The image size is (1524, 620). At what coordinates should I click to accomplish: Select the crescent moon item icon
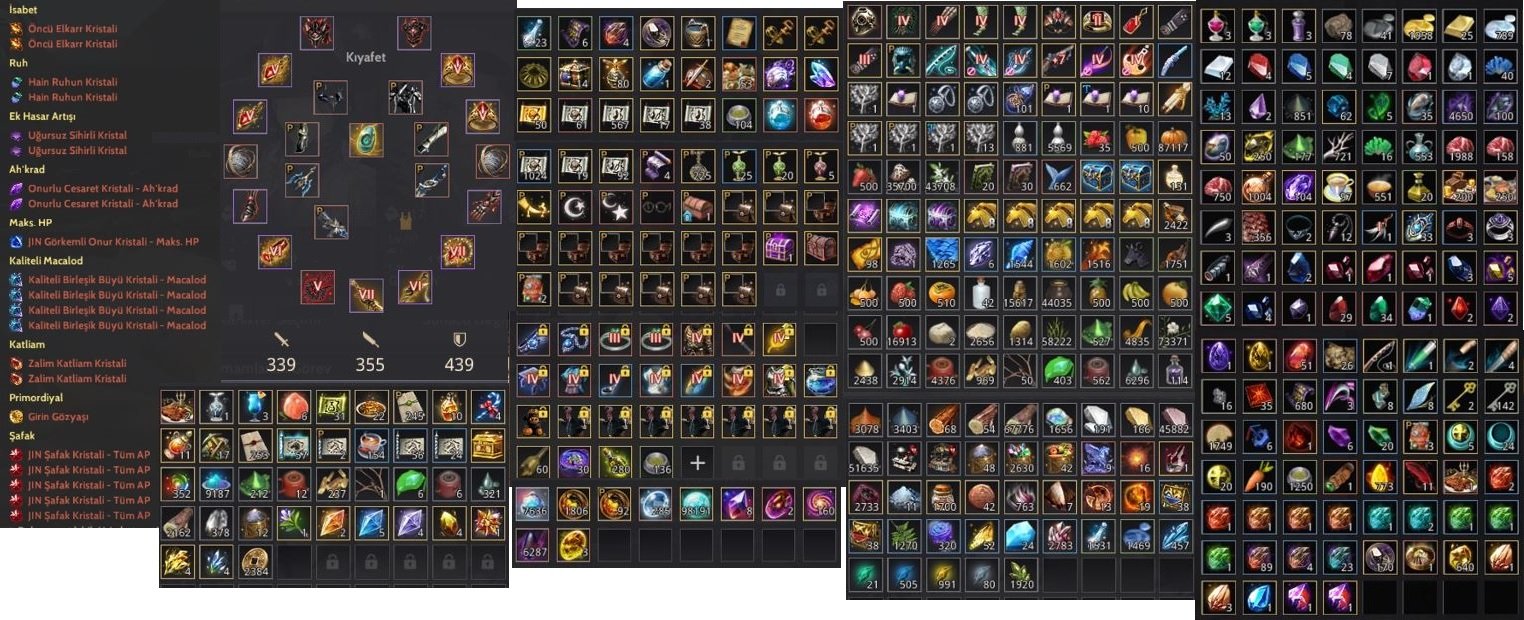[x=575, y=207]
